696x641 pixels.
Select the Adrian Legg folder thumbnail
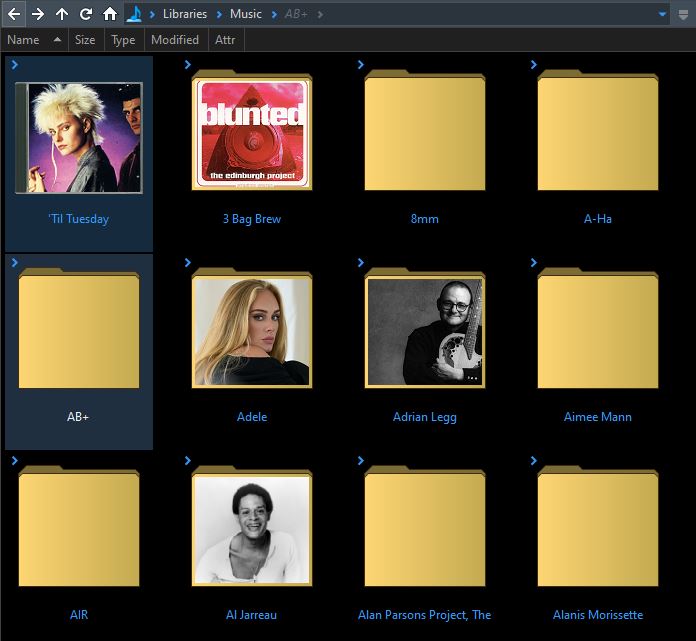(x=425, y=331)
